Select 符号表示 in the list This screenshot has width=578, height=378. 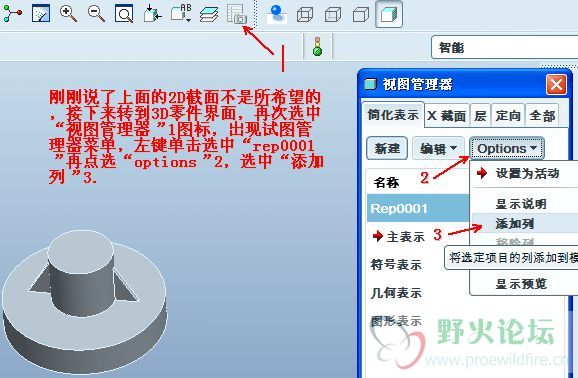click(x=396, y=265)
